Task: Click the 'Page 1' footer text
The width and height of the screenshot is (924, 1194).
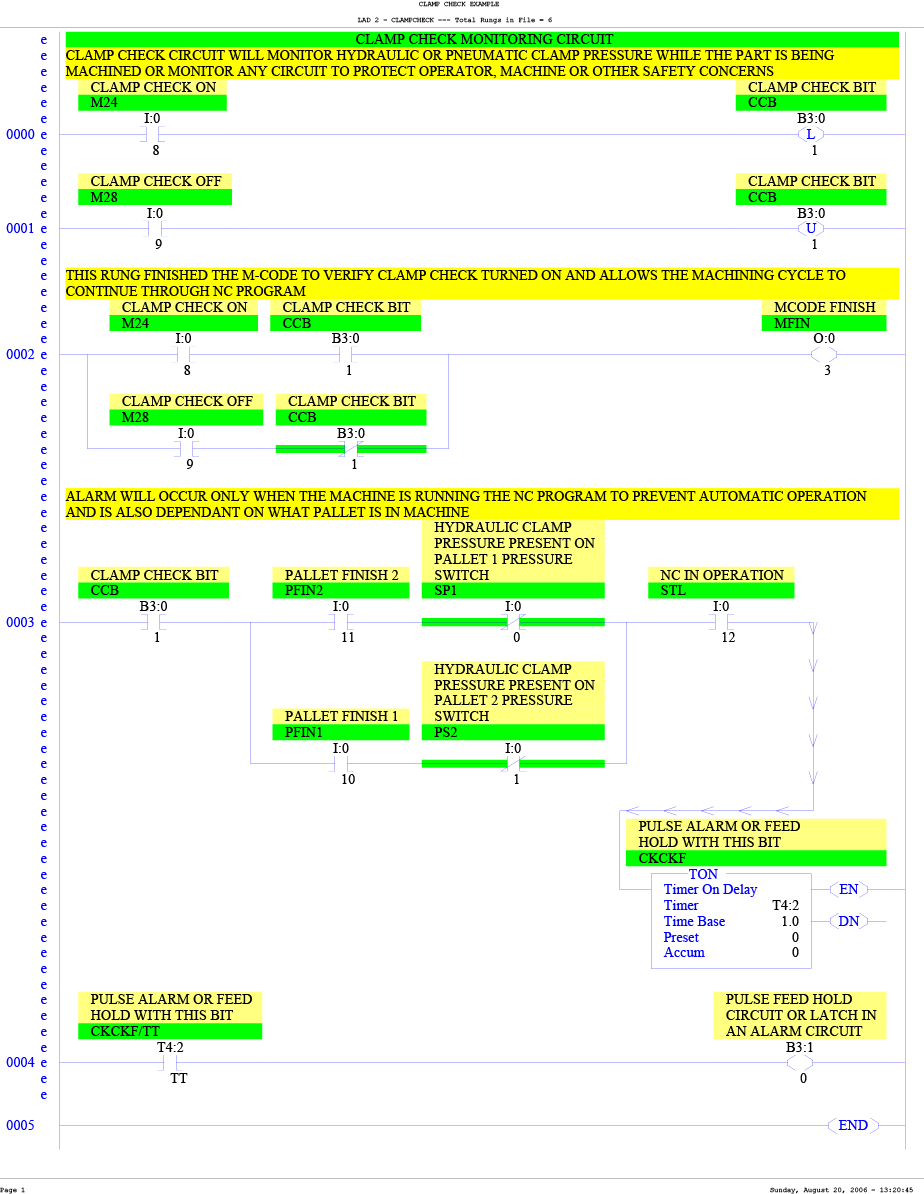Action: pyautogui.click(x=12, y=1189)
